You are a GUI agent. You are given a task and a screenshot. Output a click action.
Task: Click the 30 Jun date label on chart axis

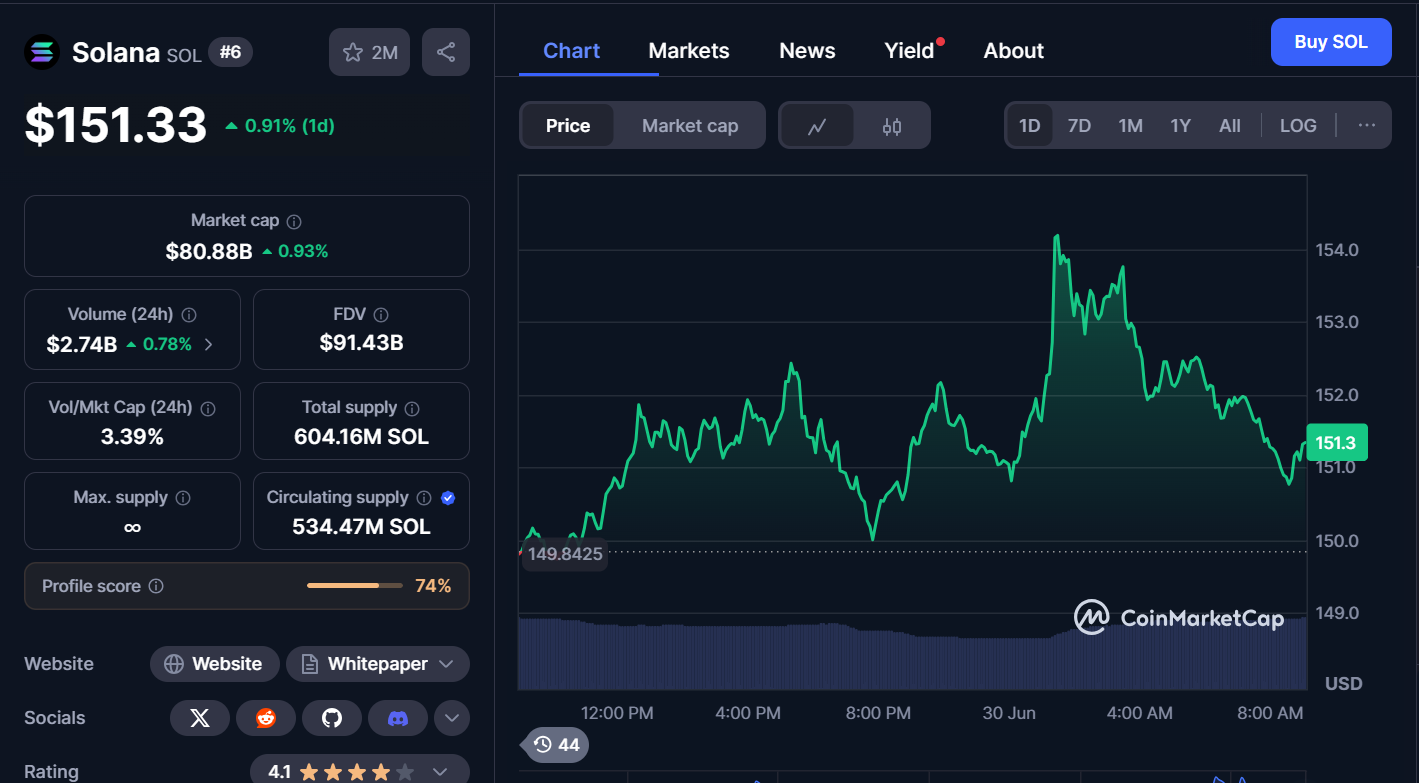(1009, 713)
